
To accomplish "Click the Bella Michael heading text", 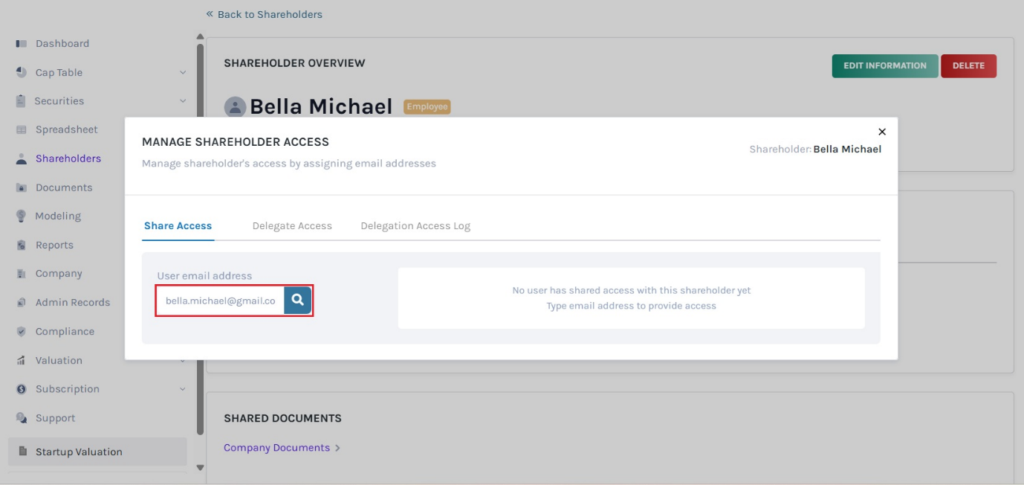I will click(321, 107).
